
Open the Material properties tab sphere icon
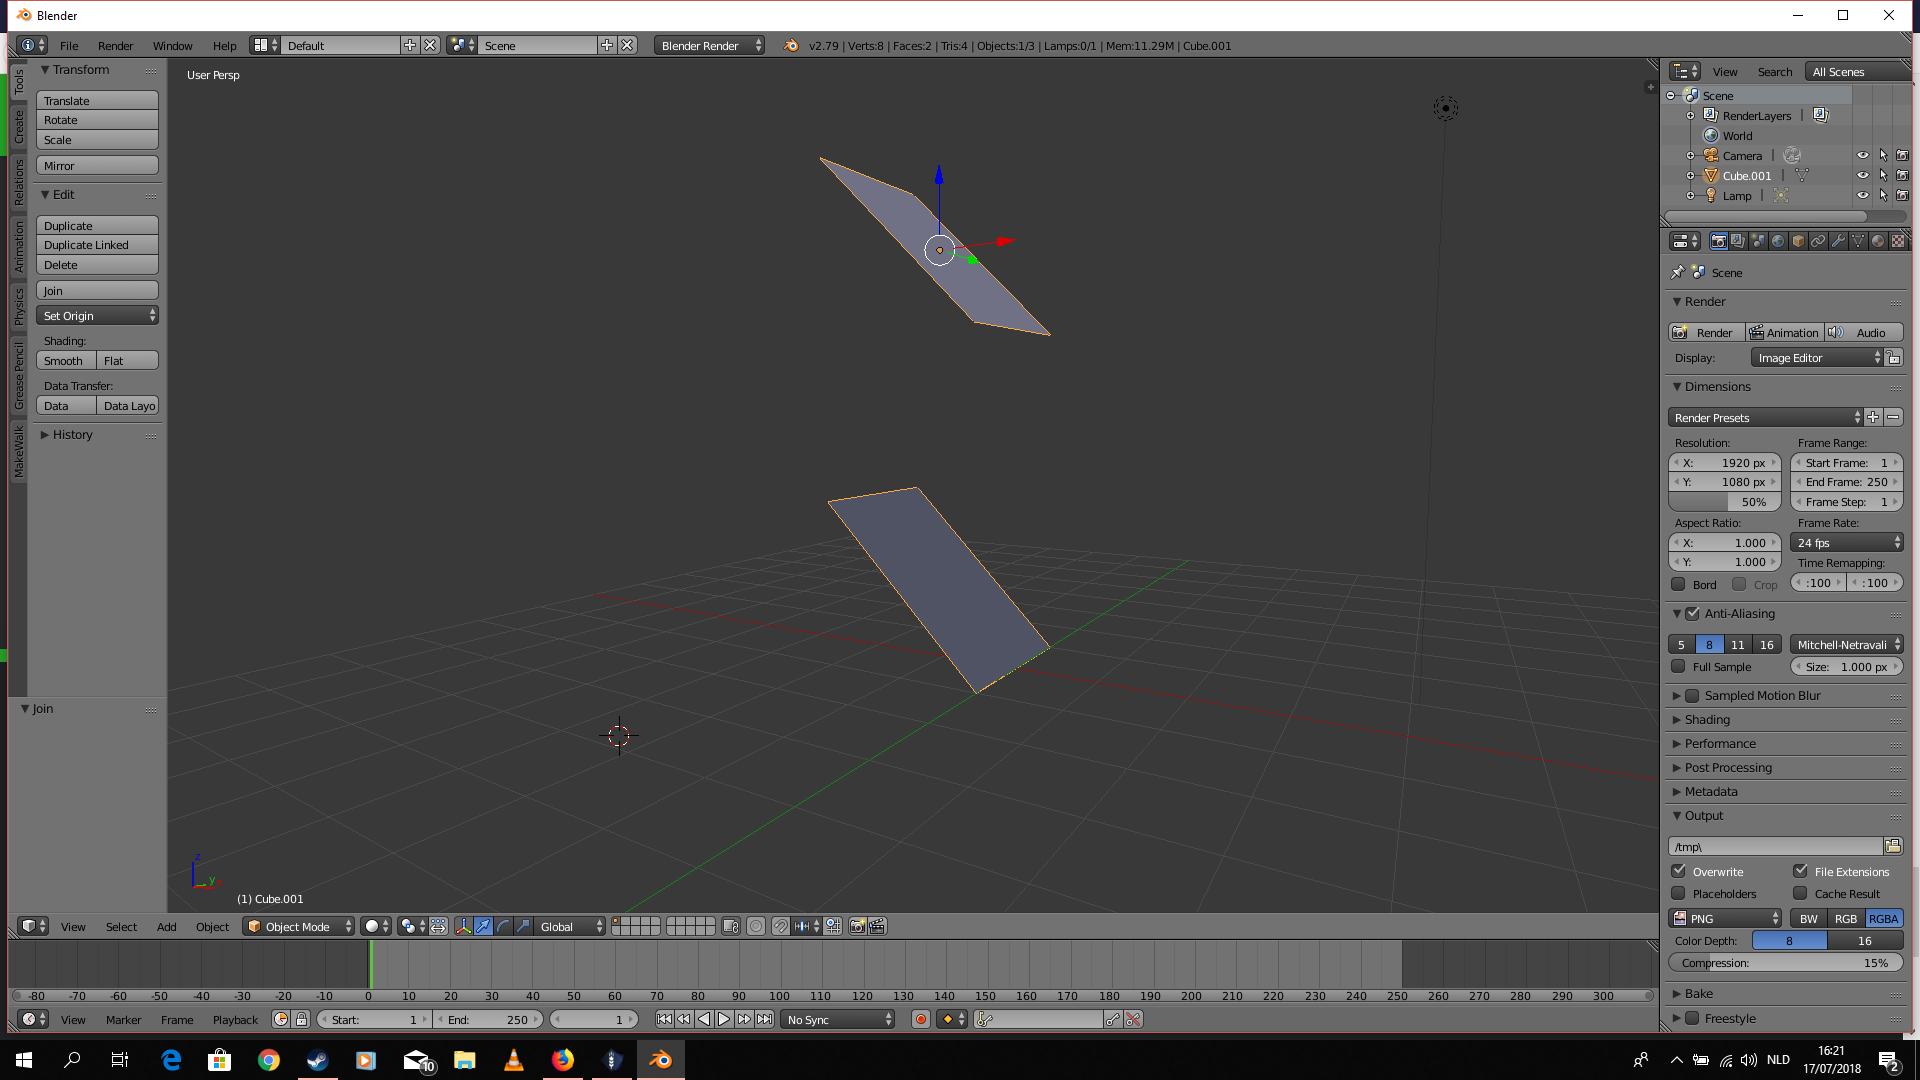[x=1878, y=241]
